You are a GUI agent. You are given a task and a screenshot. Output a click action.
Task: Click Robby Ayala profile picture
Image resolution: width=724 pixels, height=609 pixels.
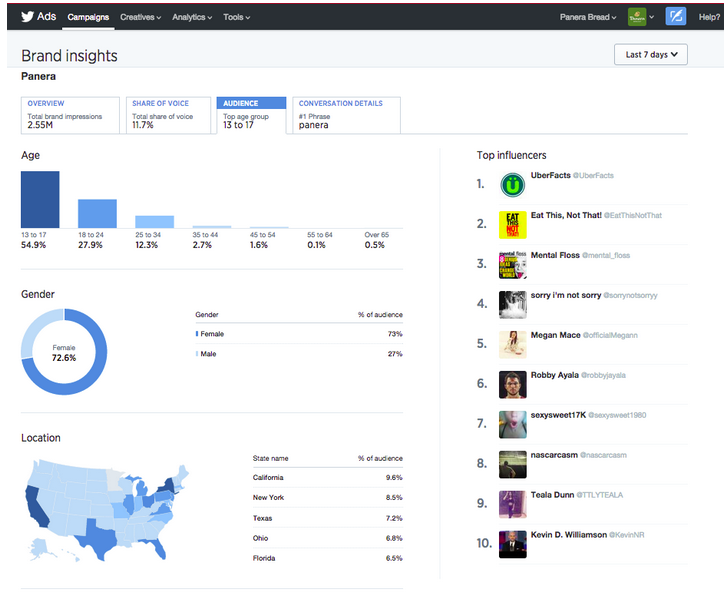(x=512, y=384)
